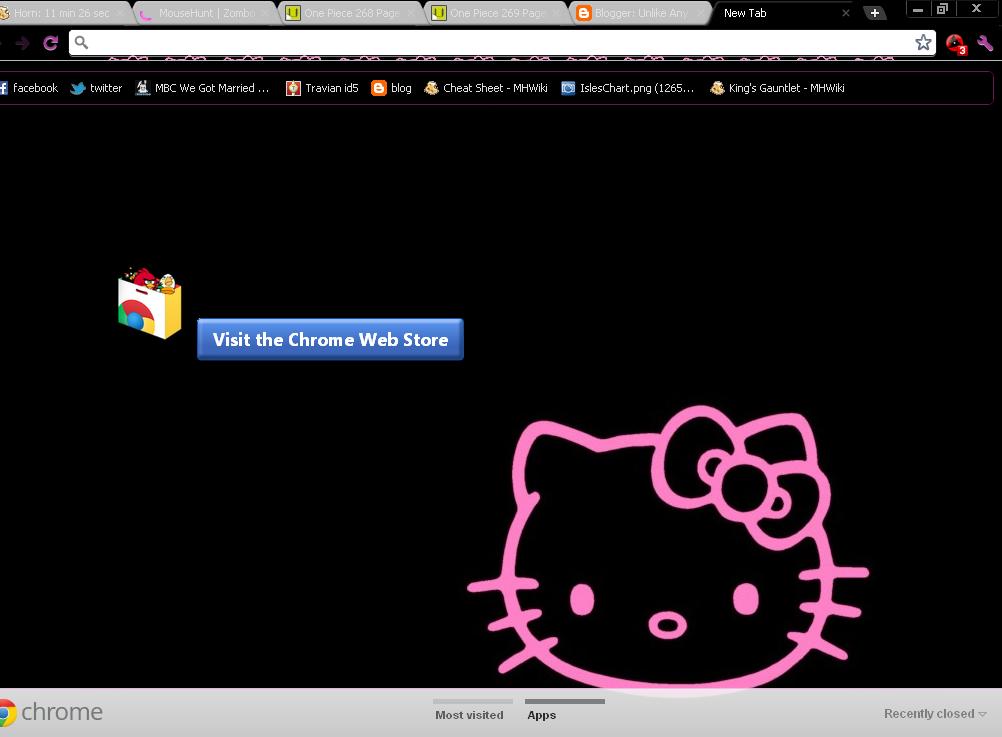Screen dimensions: 1002x737
Task: Open the twitter bookmark
Action: [96, 88]
